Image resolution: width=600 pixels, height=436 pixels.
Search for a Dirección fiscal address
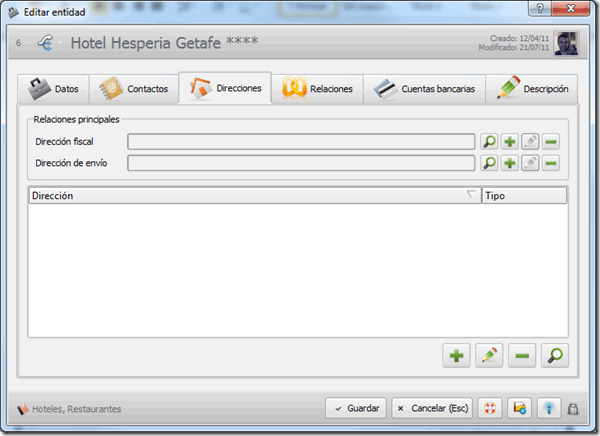pyautogui.click(x=489, y=142)
